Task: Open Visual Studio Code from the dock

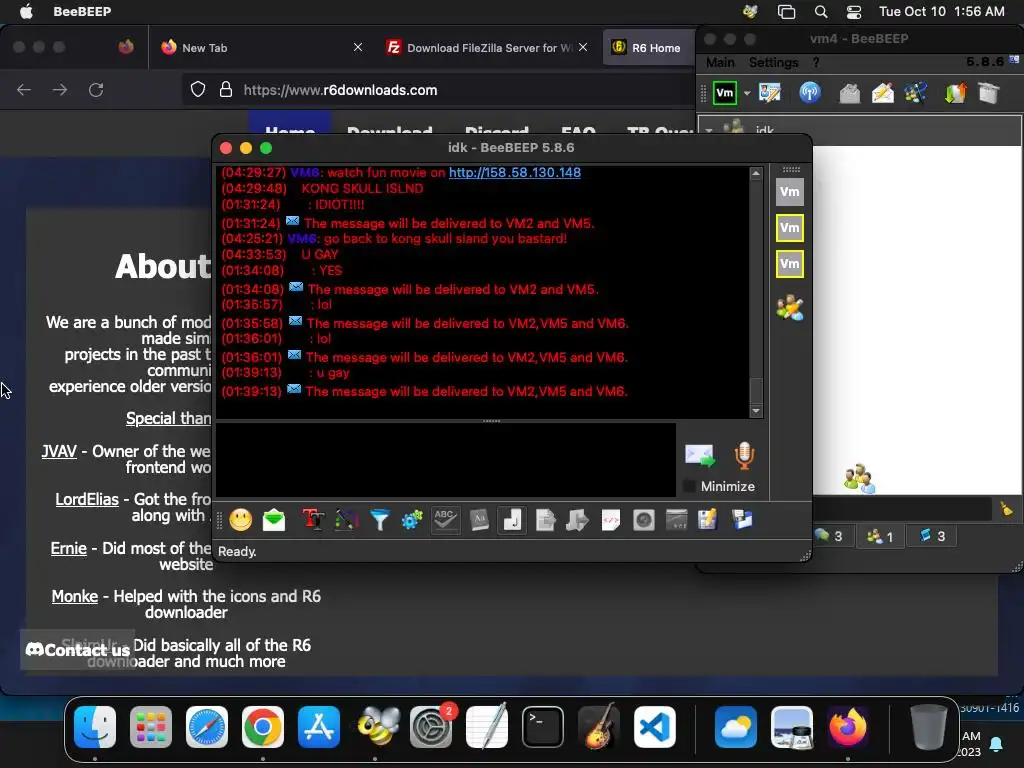Action: click(654, 727)
